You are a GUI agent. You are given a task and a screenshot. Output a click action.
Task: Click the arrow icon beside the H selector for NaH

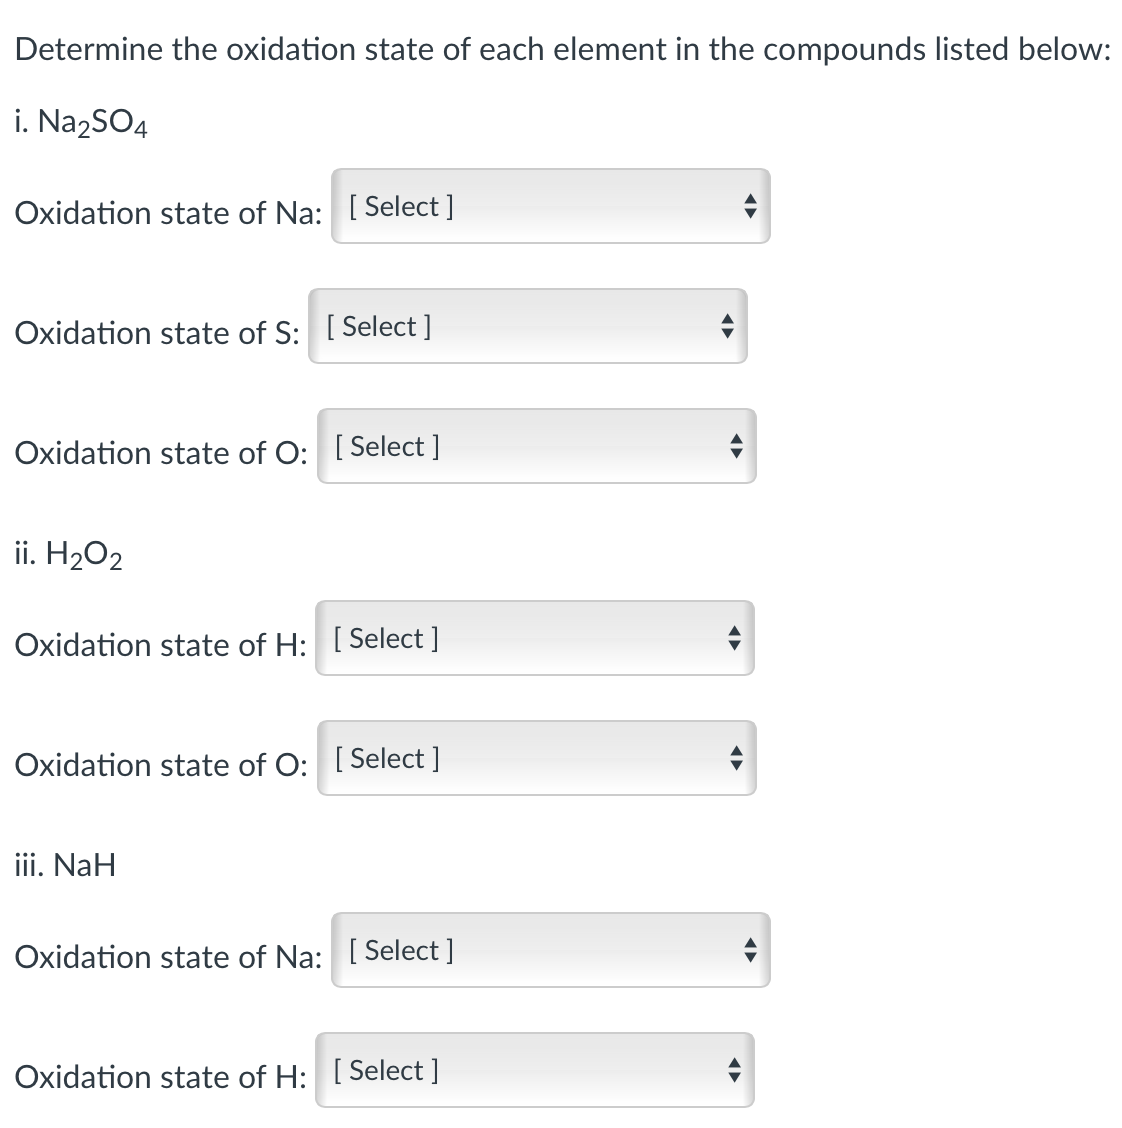tap(734, 1070)
